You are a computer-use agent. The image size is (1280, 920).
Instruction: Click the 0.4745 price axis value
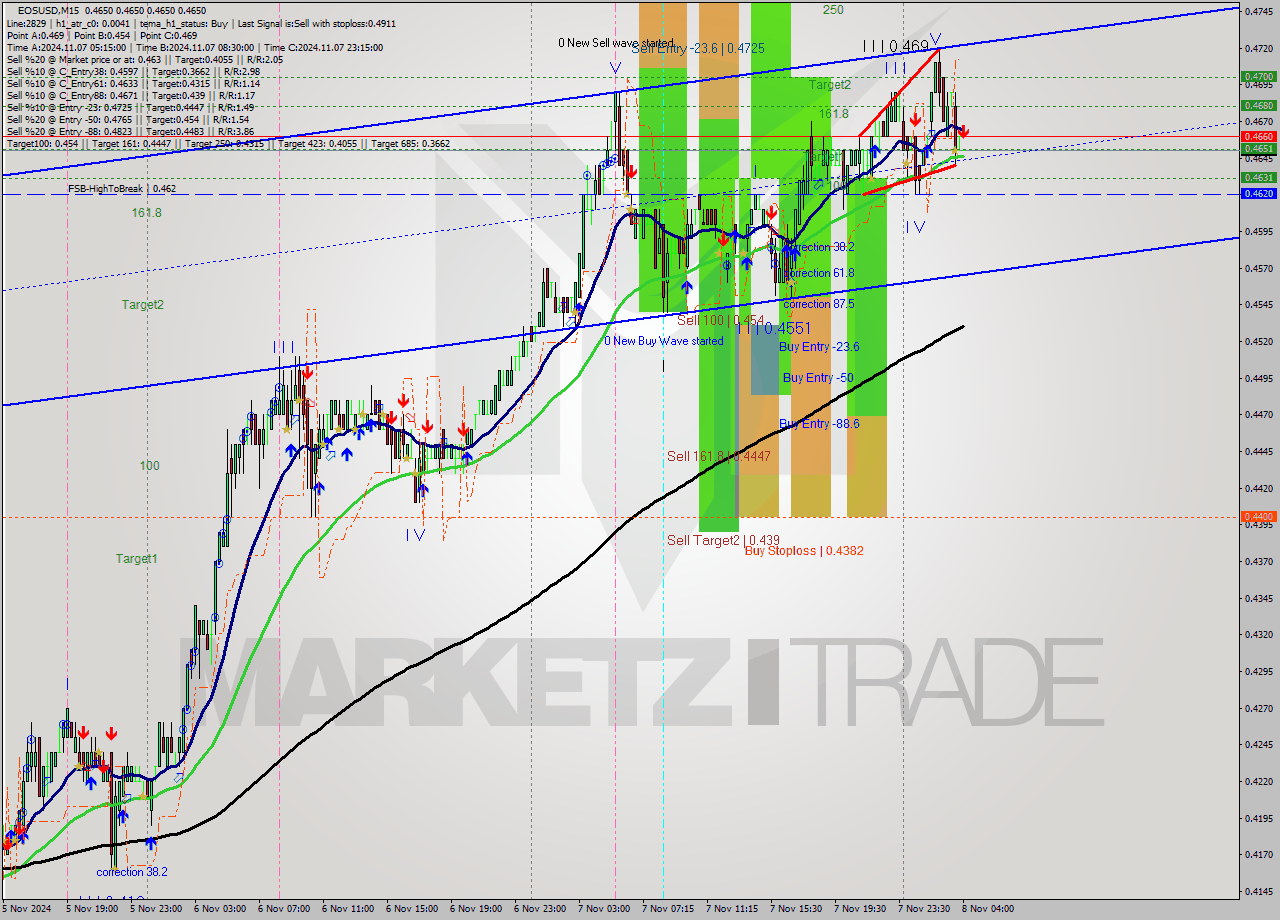(1258, 11)
